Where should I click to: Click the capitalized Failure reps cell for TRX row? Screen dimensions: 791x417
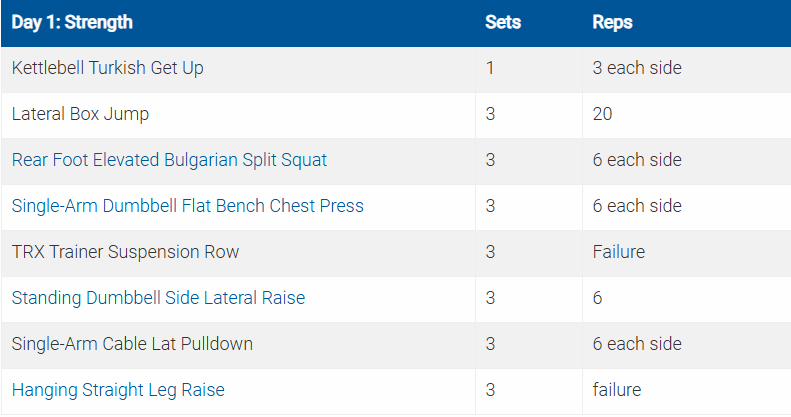pyautogui.click(x=619, y=252)
